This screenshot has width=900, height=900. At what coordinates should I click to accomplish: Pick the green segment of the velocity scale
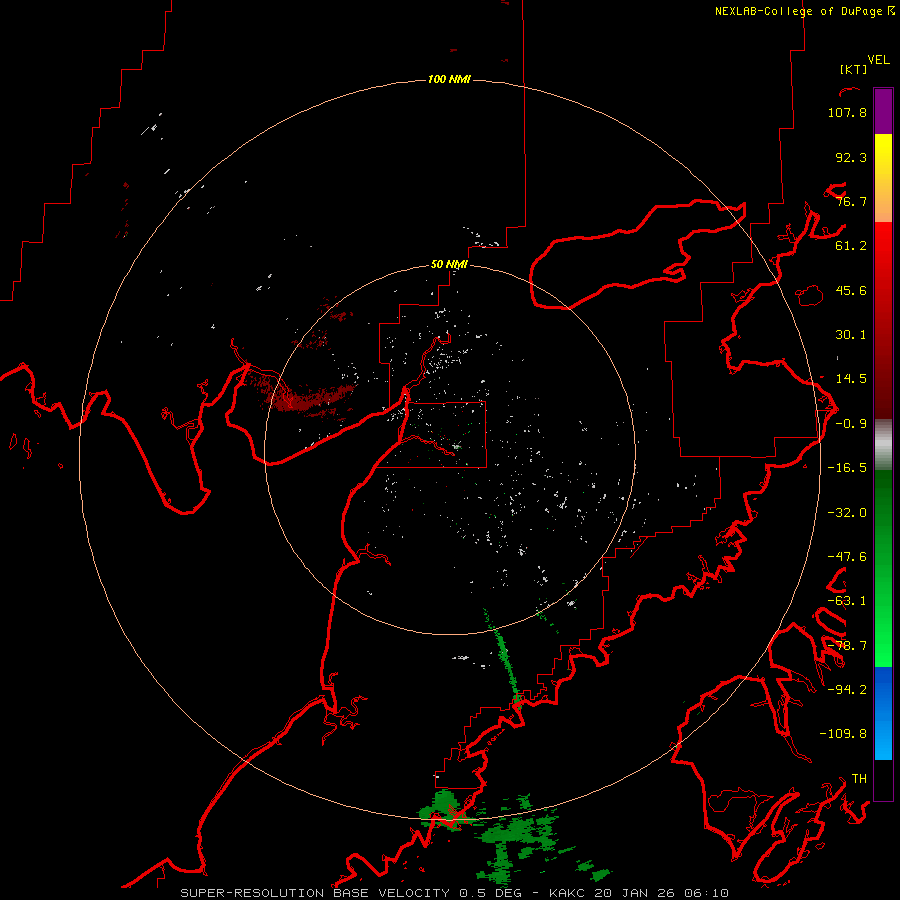[x=883, y=568]
